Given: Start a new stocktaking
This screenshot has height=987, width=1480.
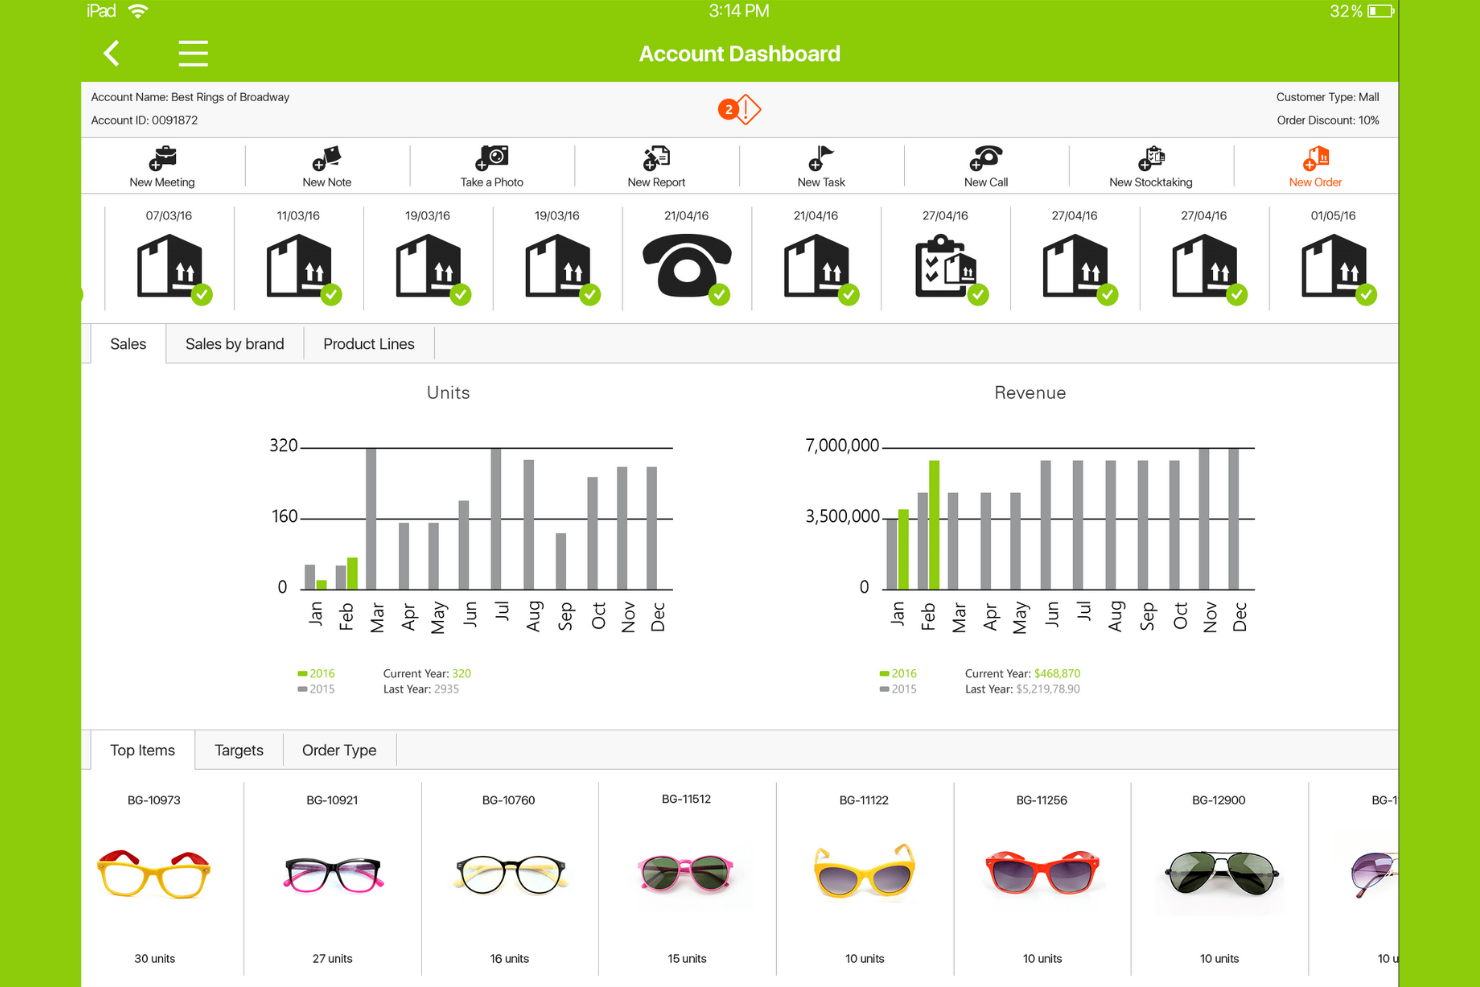Looking at the screenshot, I should tap(1151, 165).
